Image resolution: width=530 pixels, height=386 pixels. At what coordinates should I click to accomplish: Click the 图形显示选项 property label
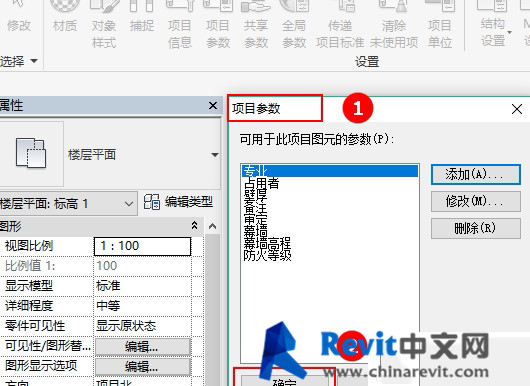(x=41, y=366)
